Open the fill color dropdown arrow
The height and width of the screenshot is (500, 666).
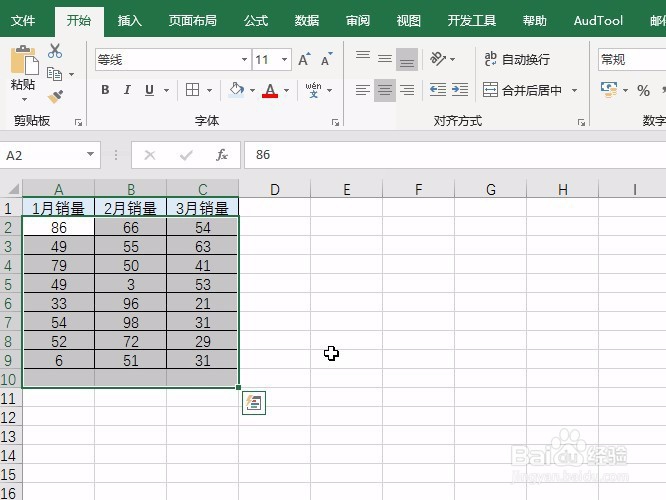[252, 90]
